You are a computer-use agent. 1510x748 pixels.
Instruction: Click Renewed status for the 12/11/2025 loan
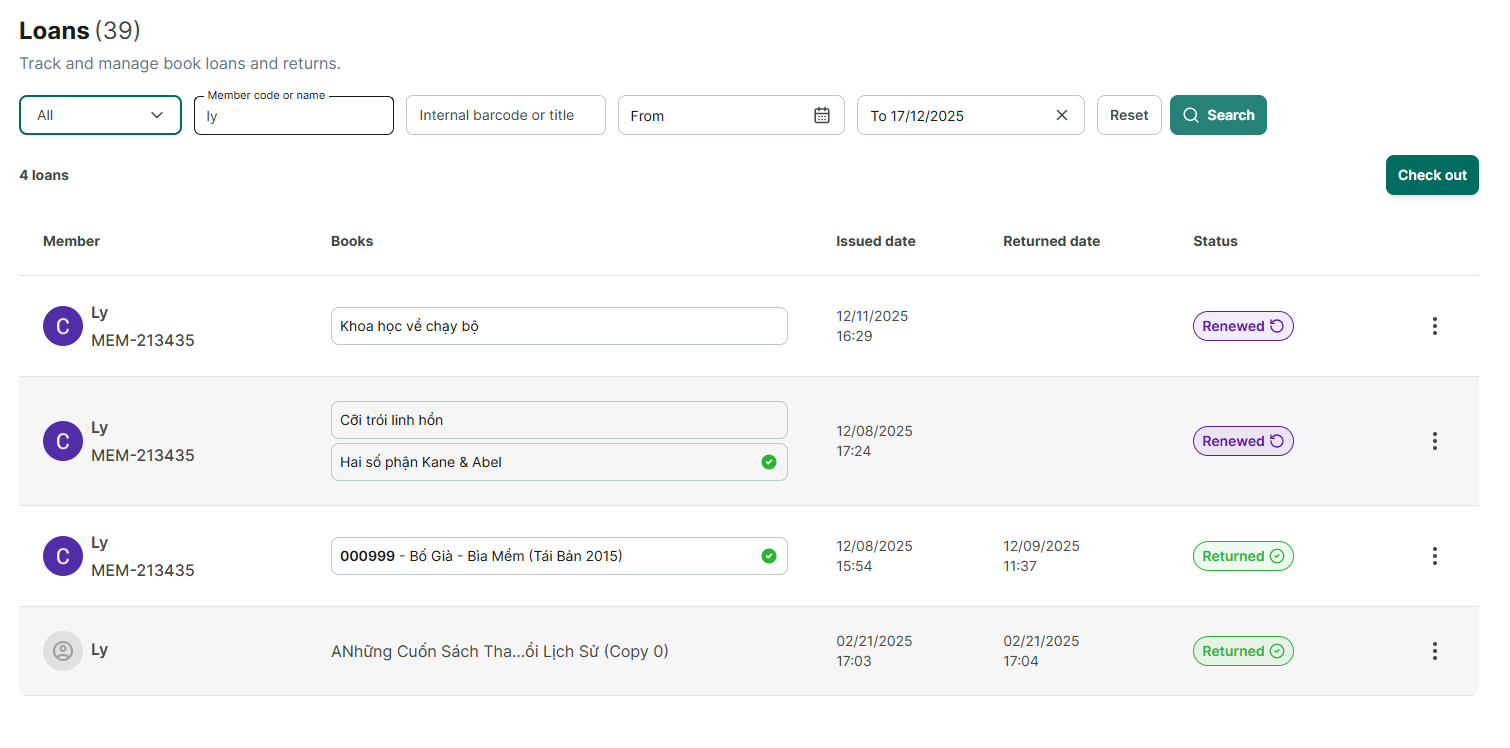pyautogui.click(x=1243, y=326)
